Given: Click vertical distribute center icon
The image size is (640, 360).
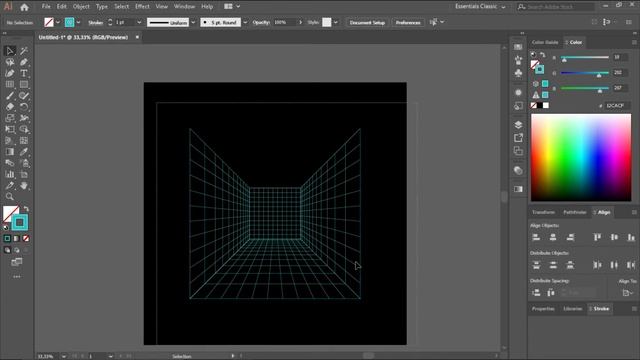Looking at the screenshot, I should tap(553, 265).
